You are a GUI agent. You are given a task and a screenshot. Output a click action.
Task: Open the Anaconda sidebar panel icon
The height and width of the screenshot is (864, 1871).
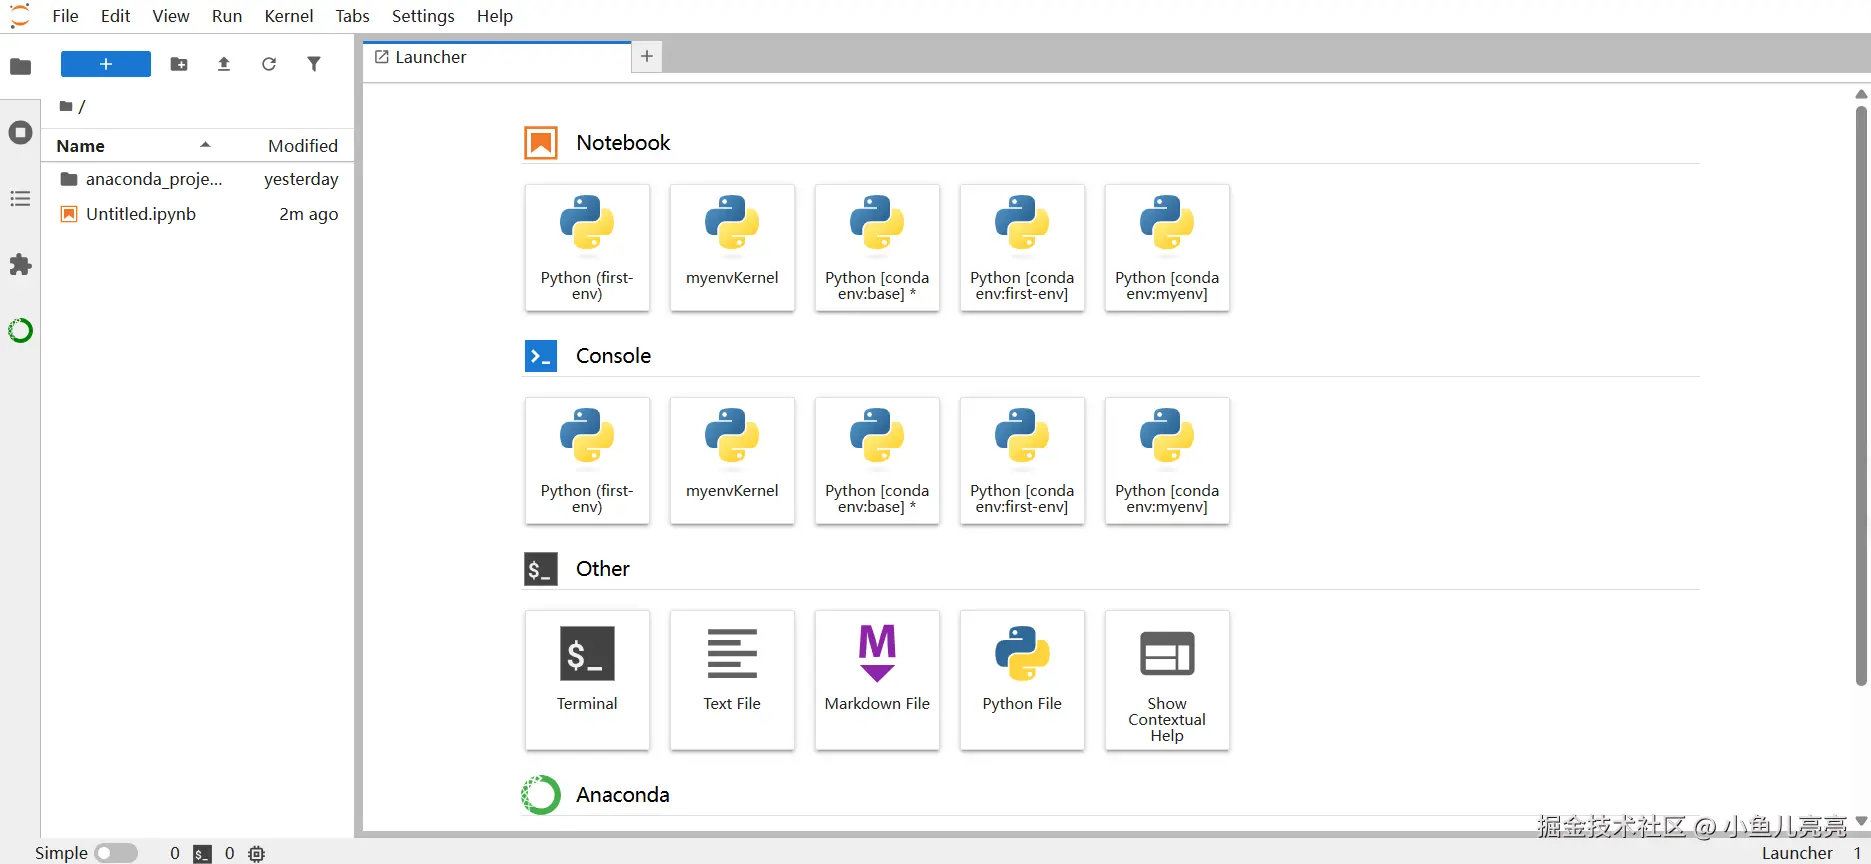tap(20, 330)
